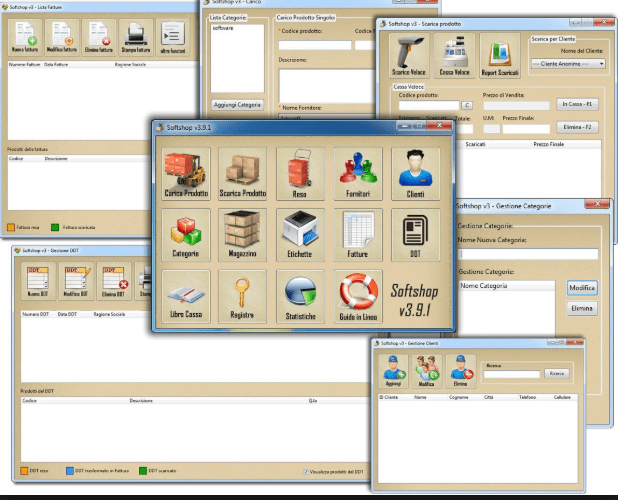Open altre funzioni in Lista Fatture window
Viewport: 618px width, 500px height.
point(173,37)
